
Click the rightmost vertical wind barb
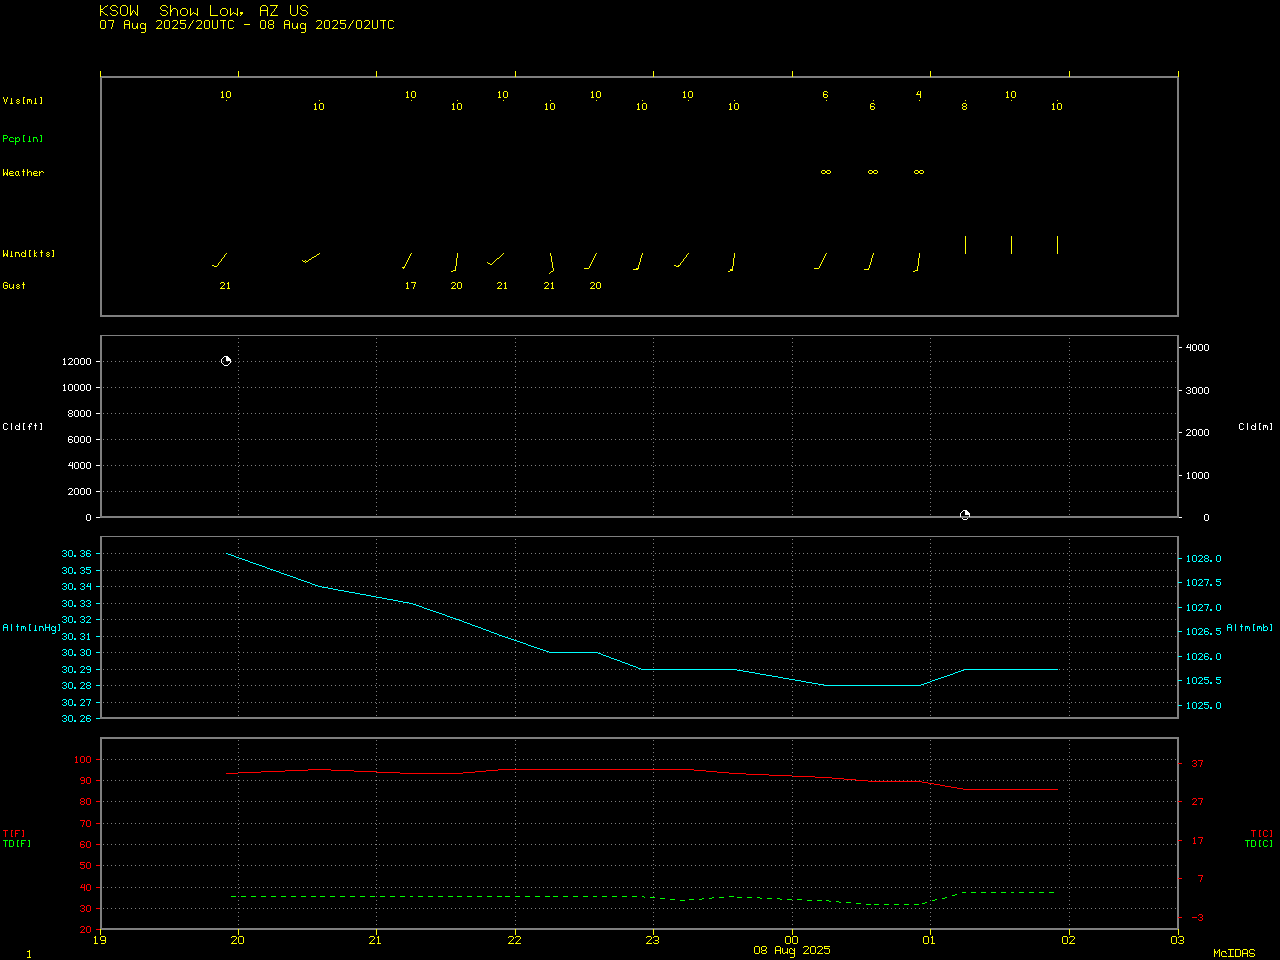1057,245
